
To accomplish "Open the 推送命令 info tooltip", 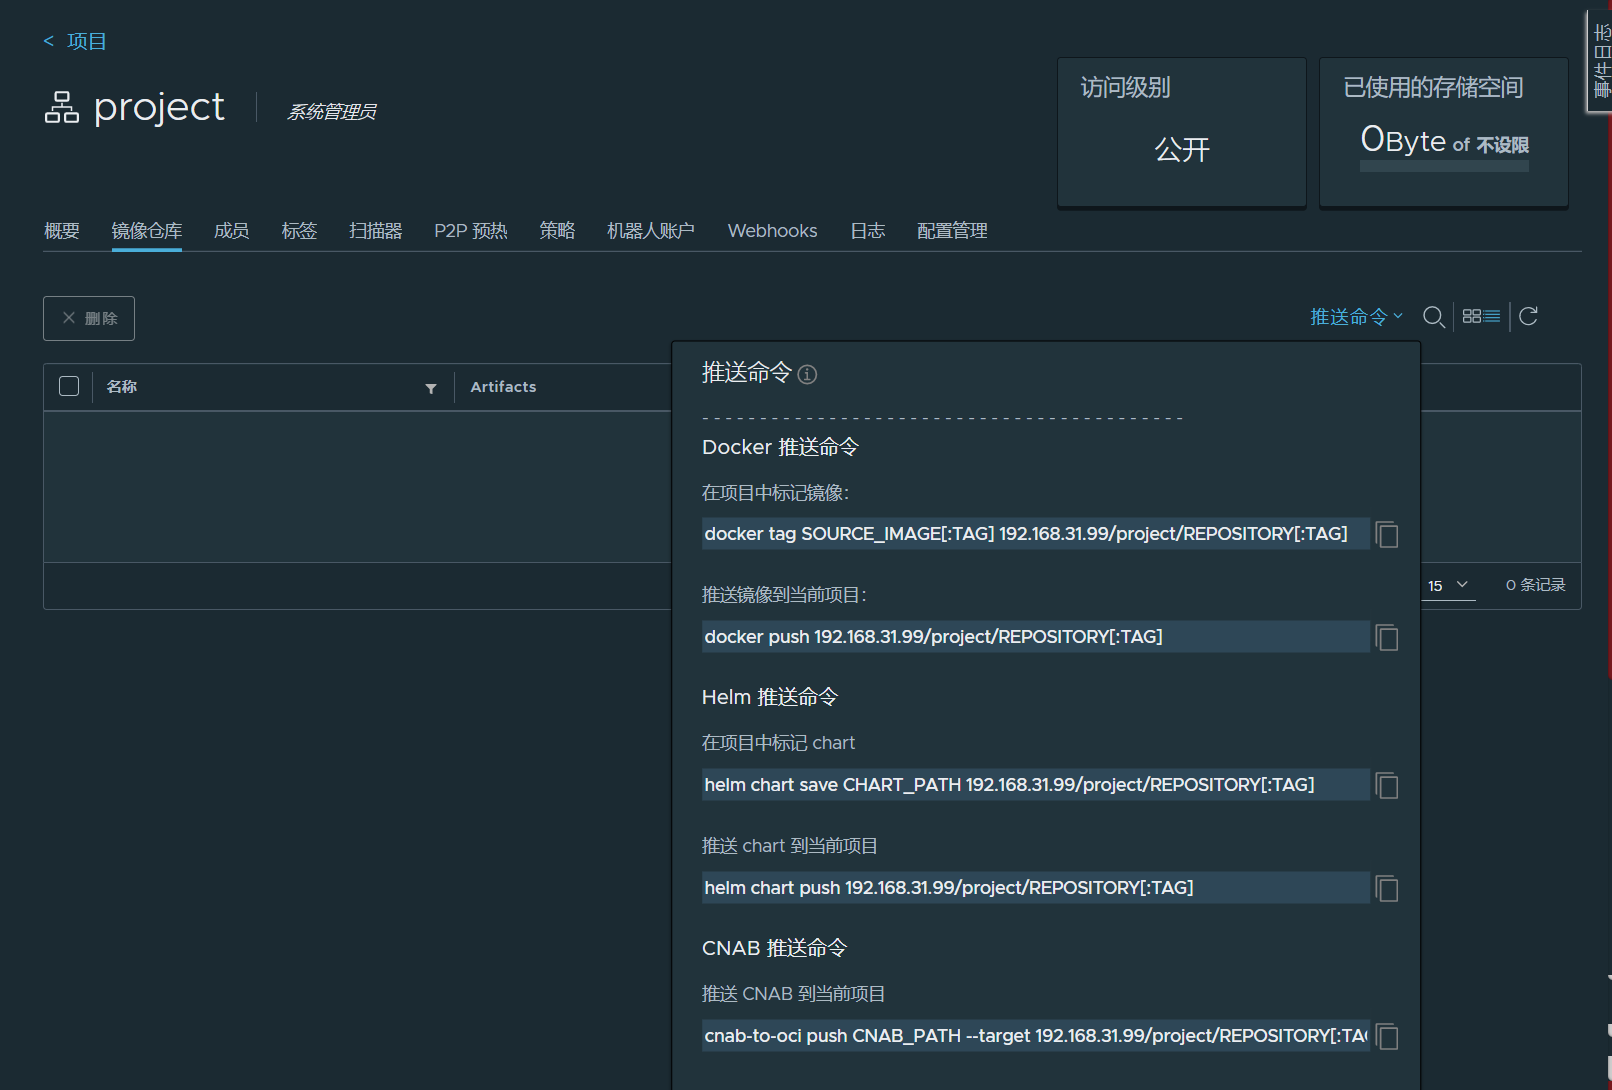I will [x=807, y=374].
